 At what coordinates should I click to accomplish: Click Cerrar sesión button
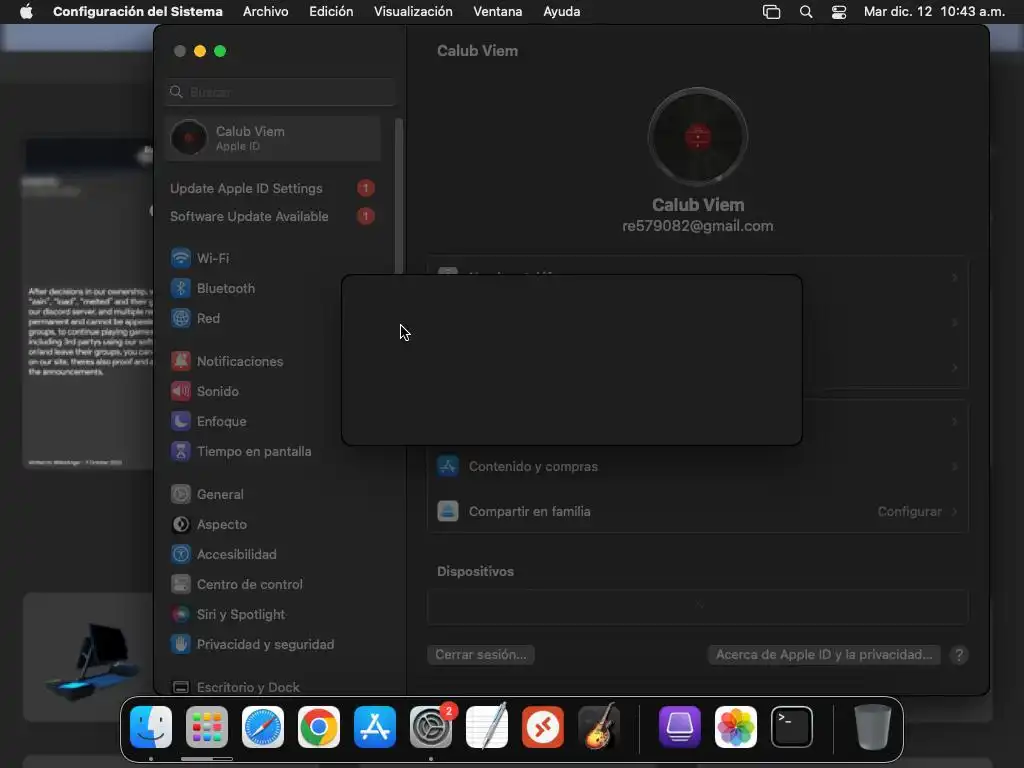click(x=481, y=654)
